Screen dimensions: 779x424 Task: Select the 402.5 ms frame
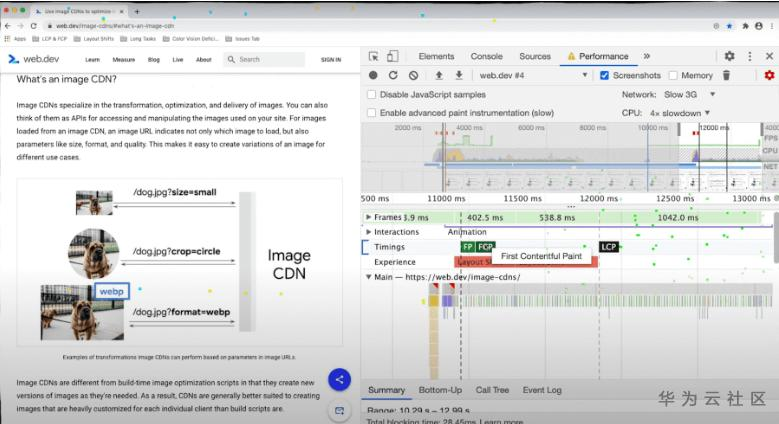point(485,217)
